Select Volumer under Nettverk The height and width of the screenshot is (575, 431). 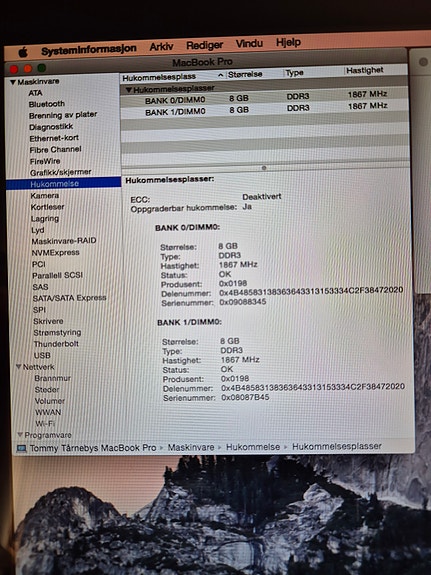click(50, 401)
